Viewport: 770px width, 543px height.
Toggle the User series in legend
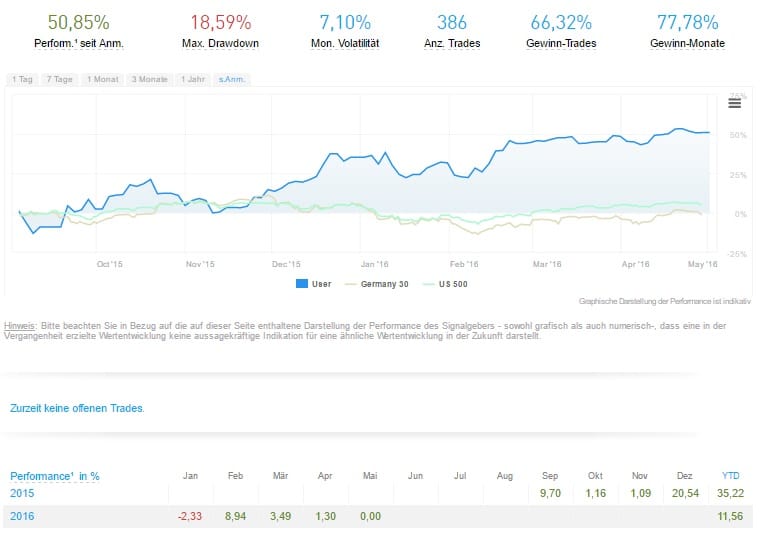tap(321, 284)
